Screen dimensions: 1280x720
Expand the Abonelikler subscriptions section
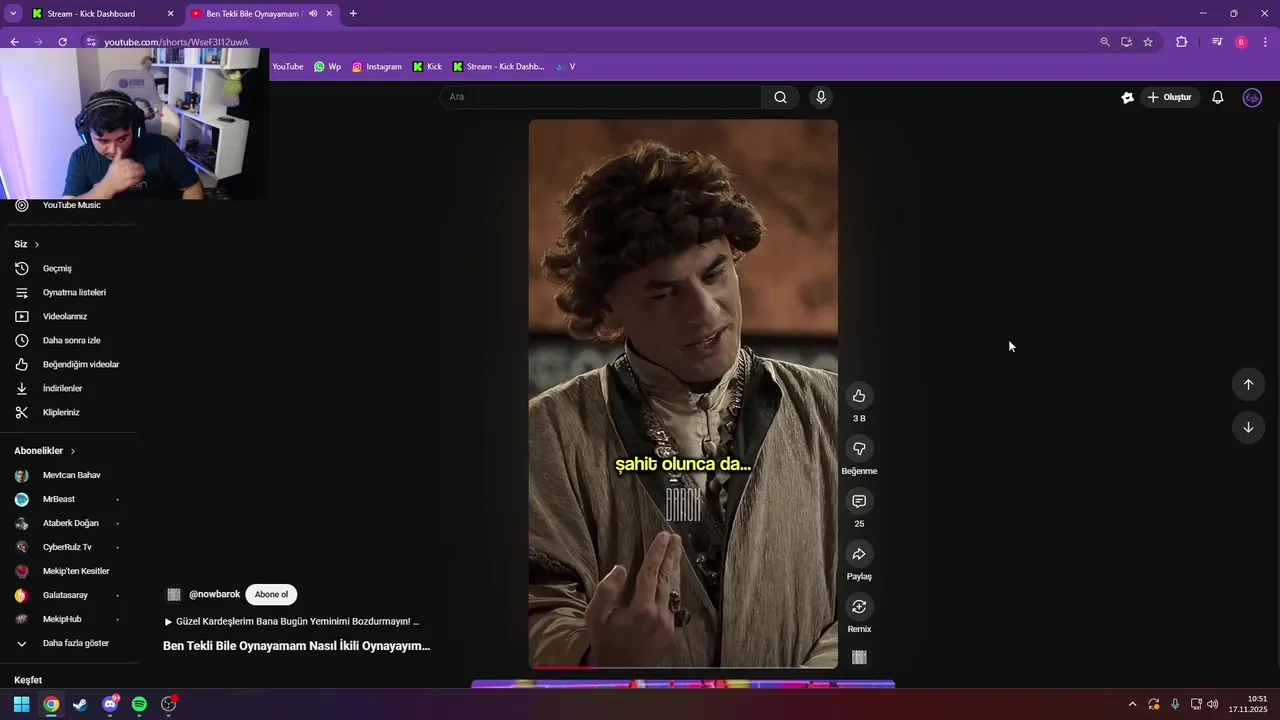tap(45, 451)
